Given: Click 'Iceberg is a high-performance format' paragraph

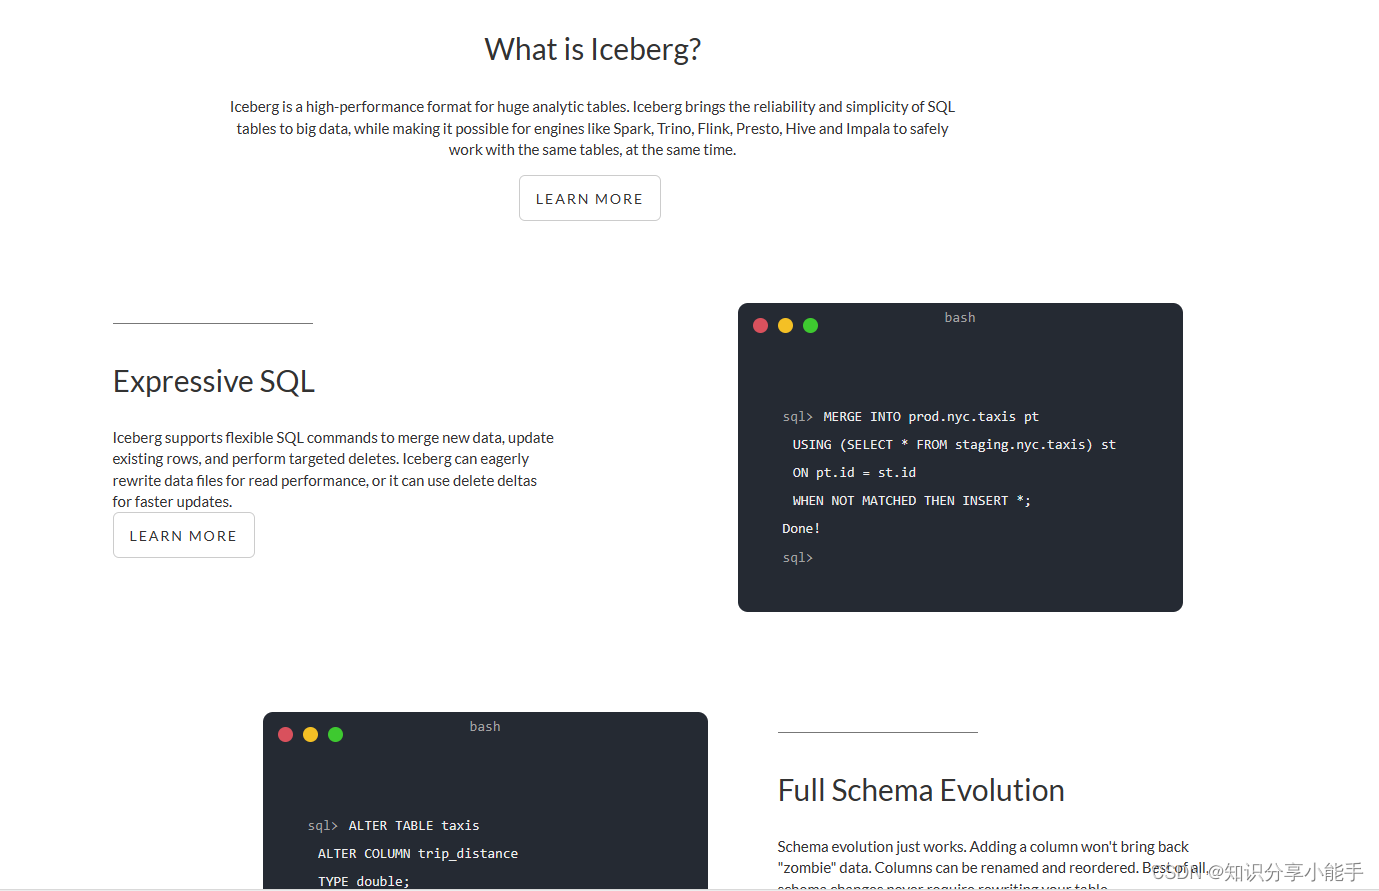Looking at the screenshot, I should [x=592, y=128].
